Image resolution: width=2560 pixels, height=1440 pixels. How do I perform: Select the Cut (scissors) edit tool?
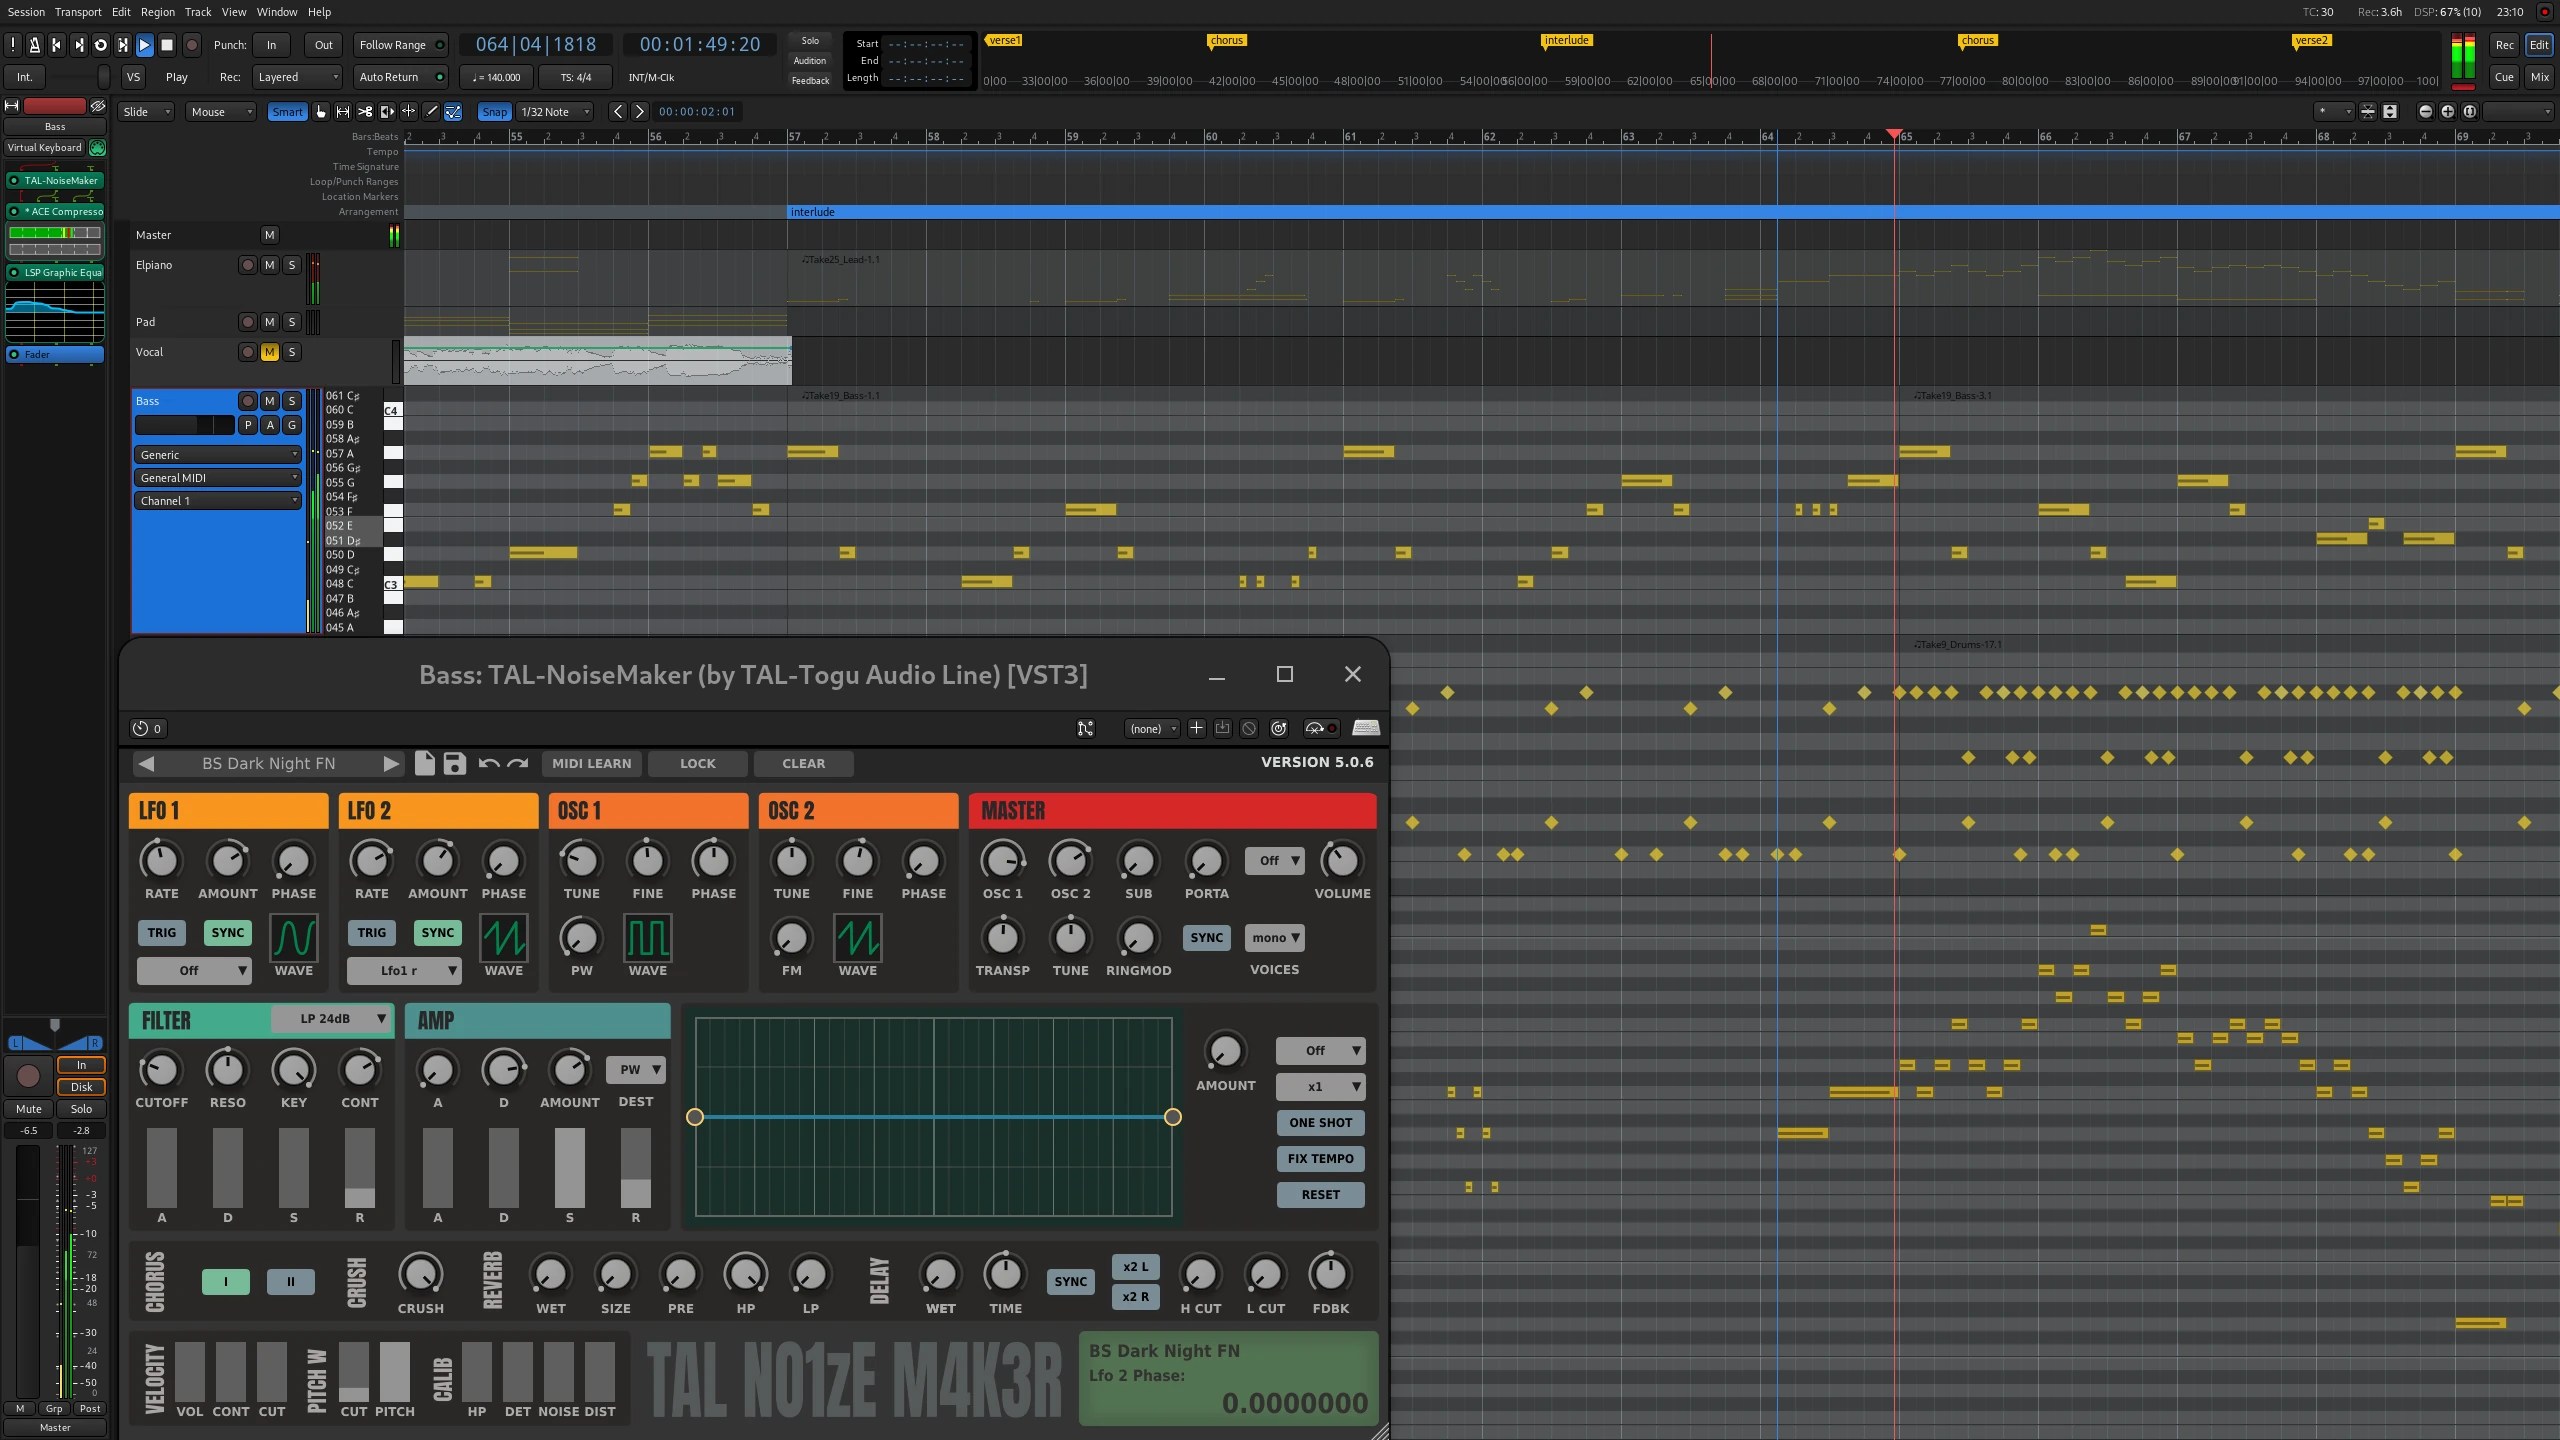(365, 112)
